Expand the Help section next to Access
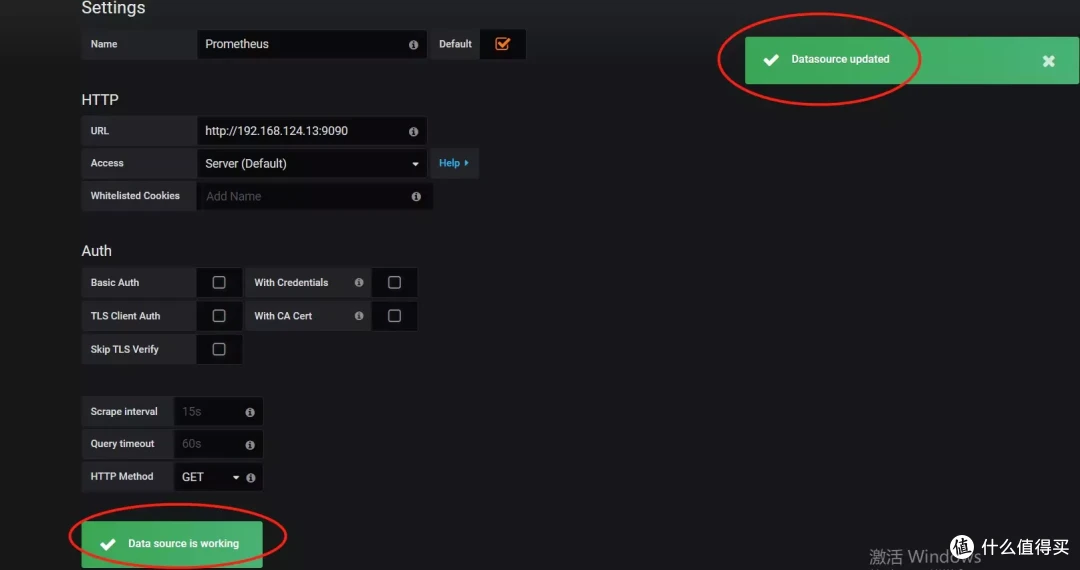1080x570 pixels. pyautogui.click(x=453, y=163)
